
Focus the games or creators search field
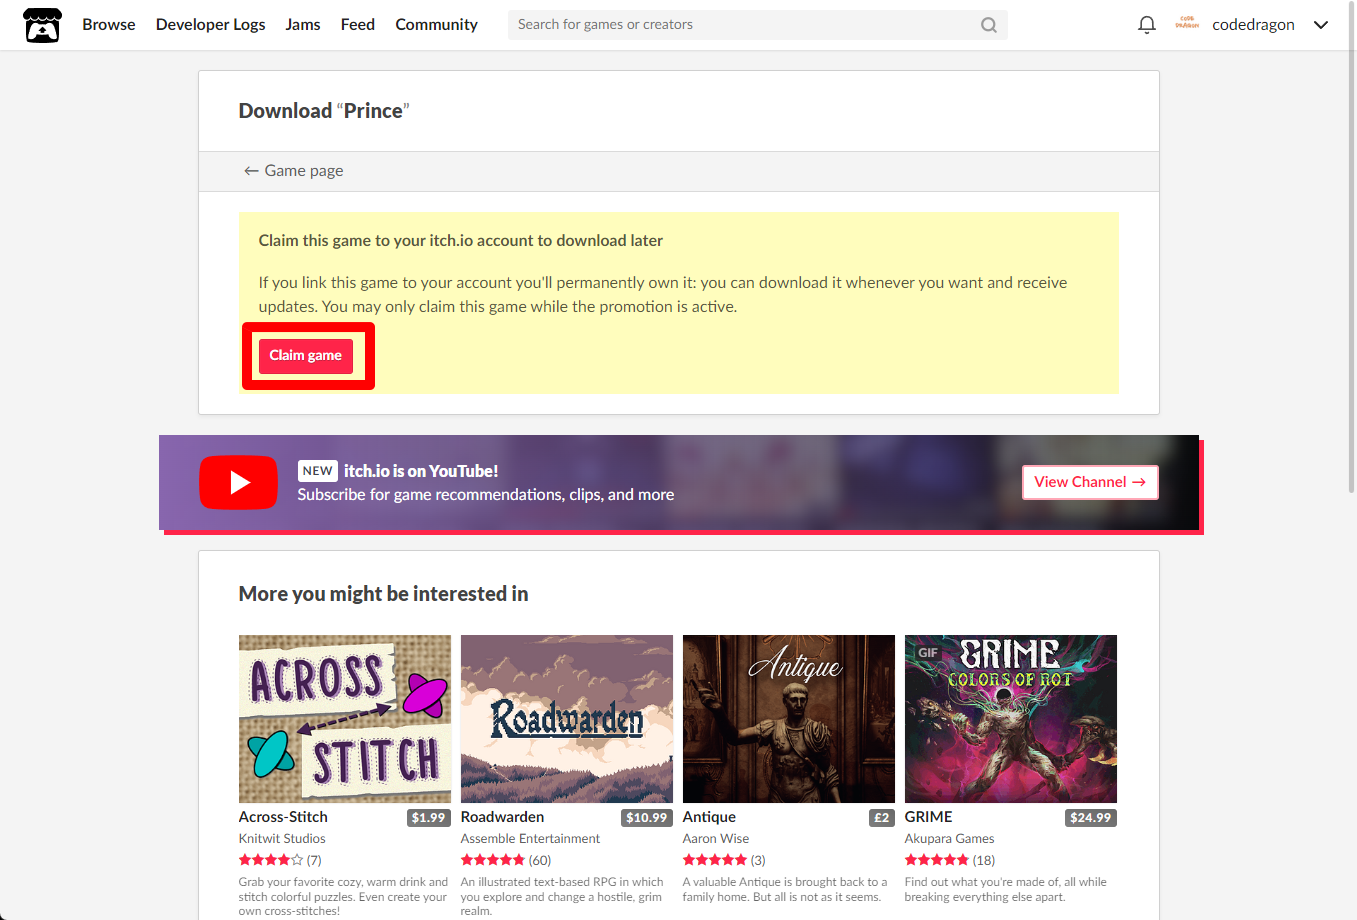click(757, 25)
